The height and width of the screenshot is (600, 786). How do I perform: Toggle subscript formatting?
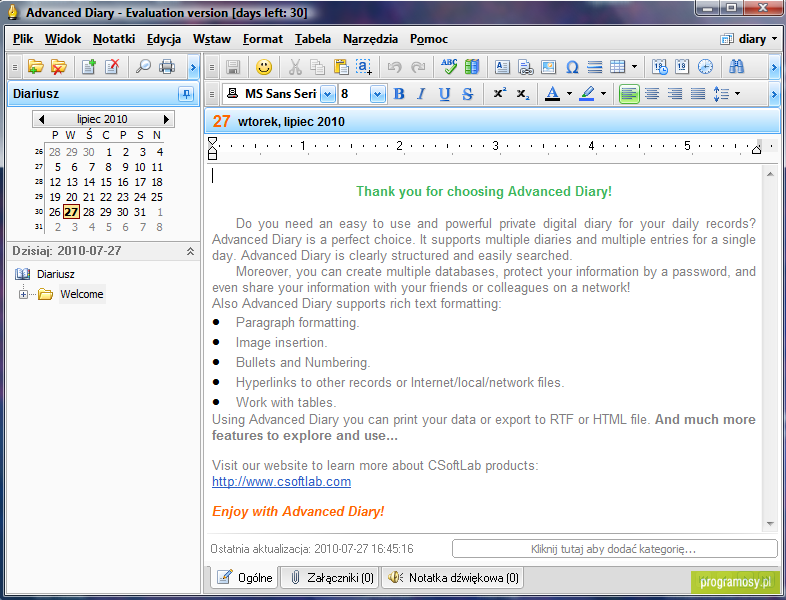tap(523, 94)
